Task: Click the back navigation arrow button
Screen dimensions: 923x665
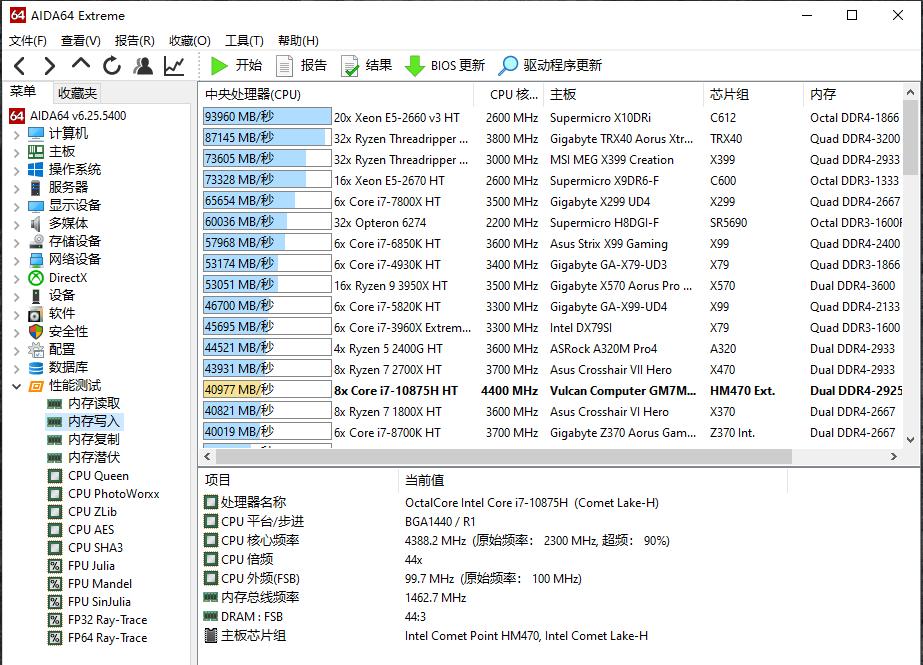Action: click(20, 68)
